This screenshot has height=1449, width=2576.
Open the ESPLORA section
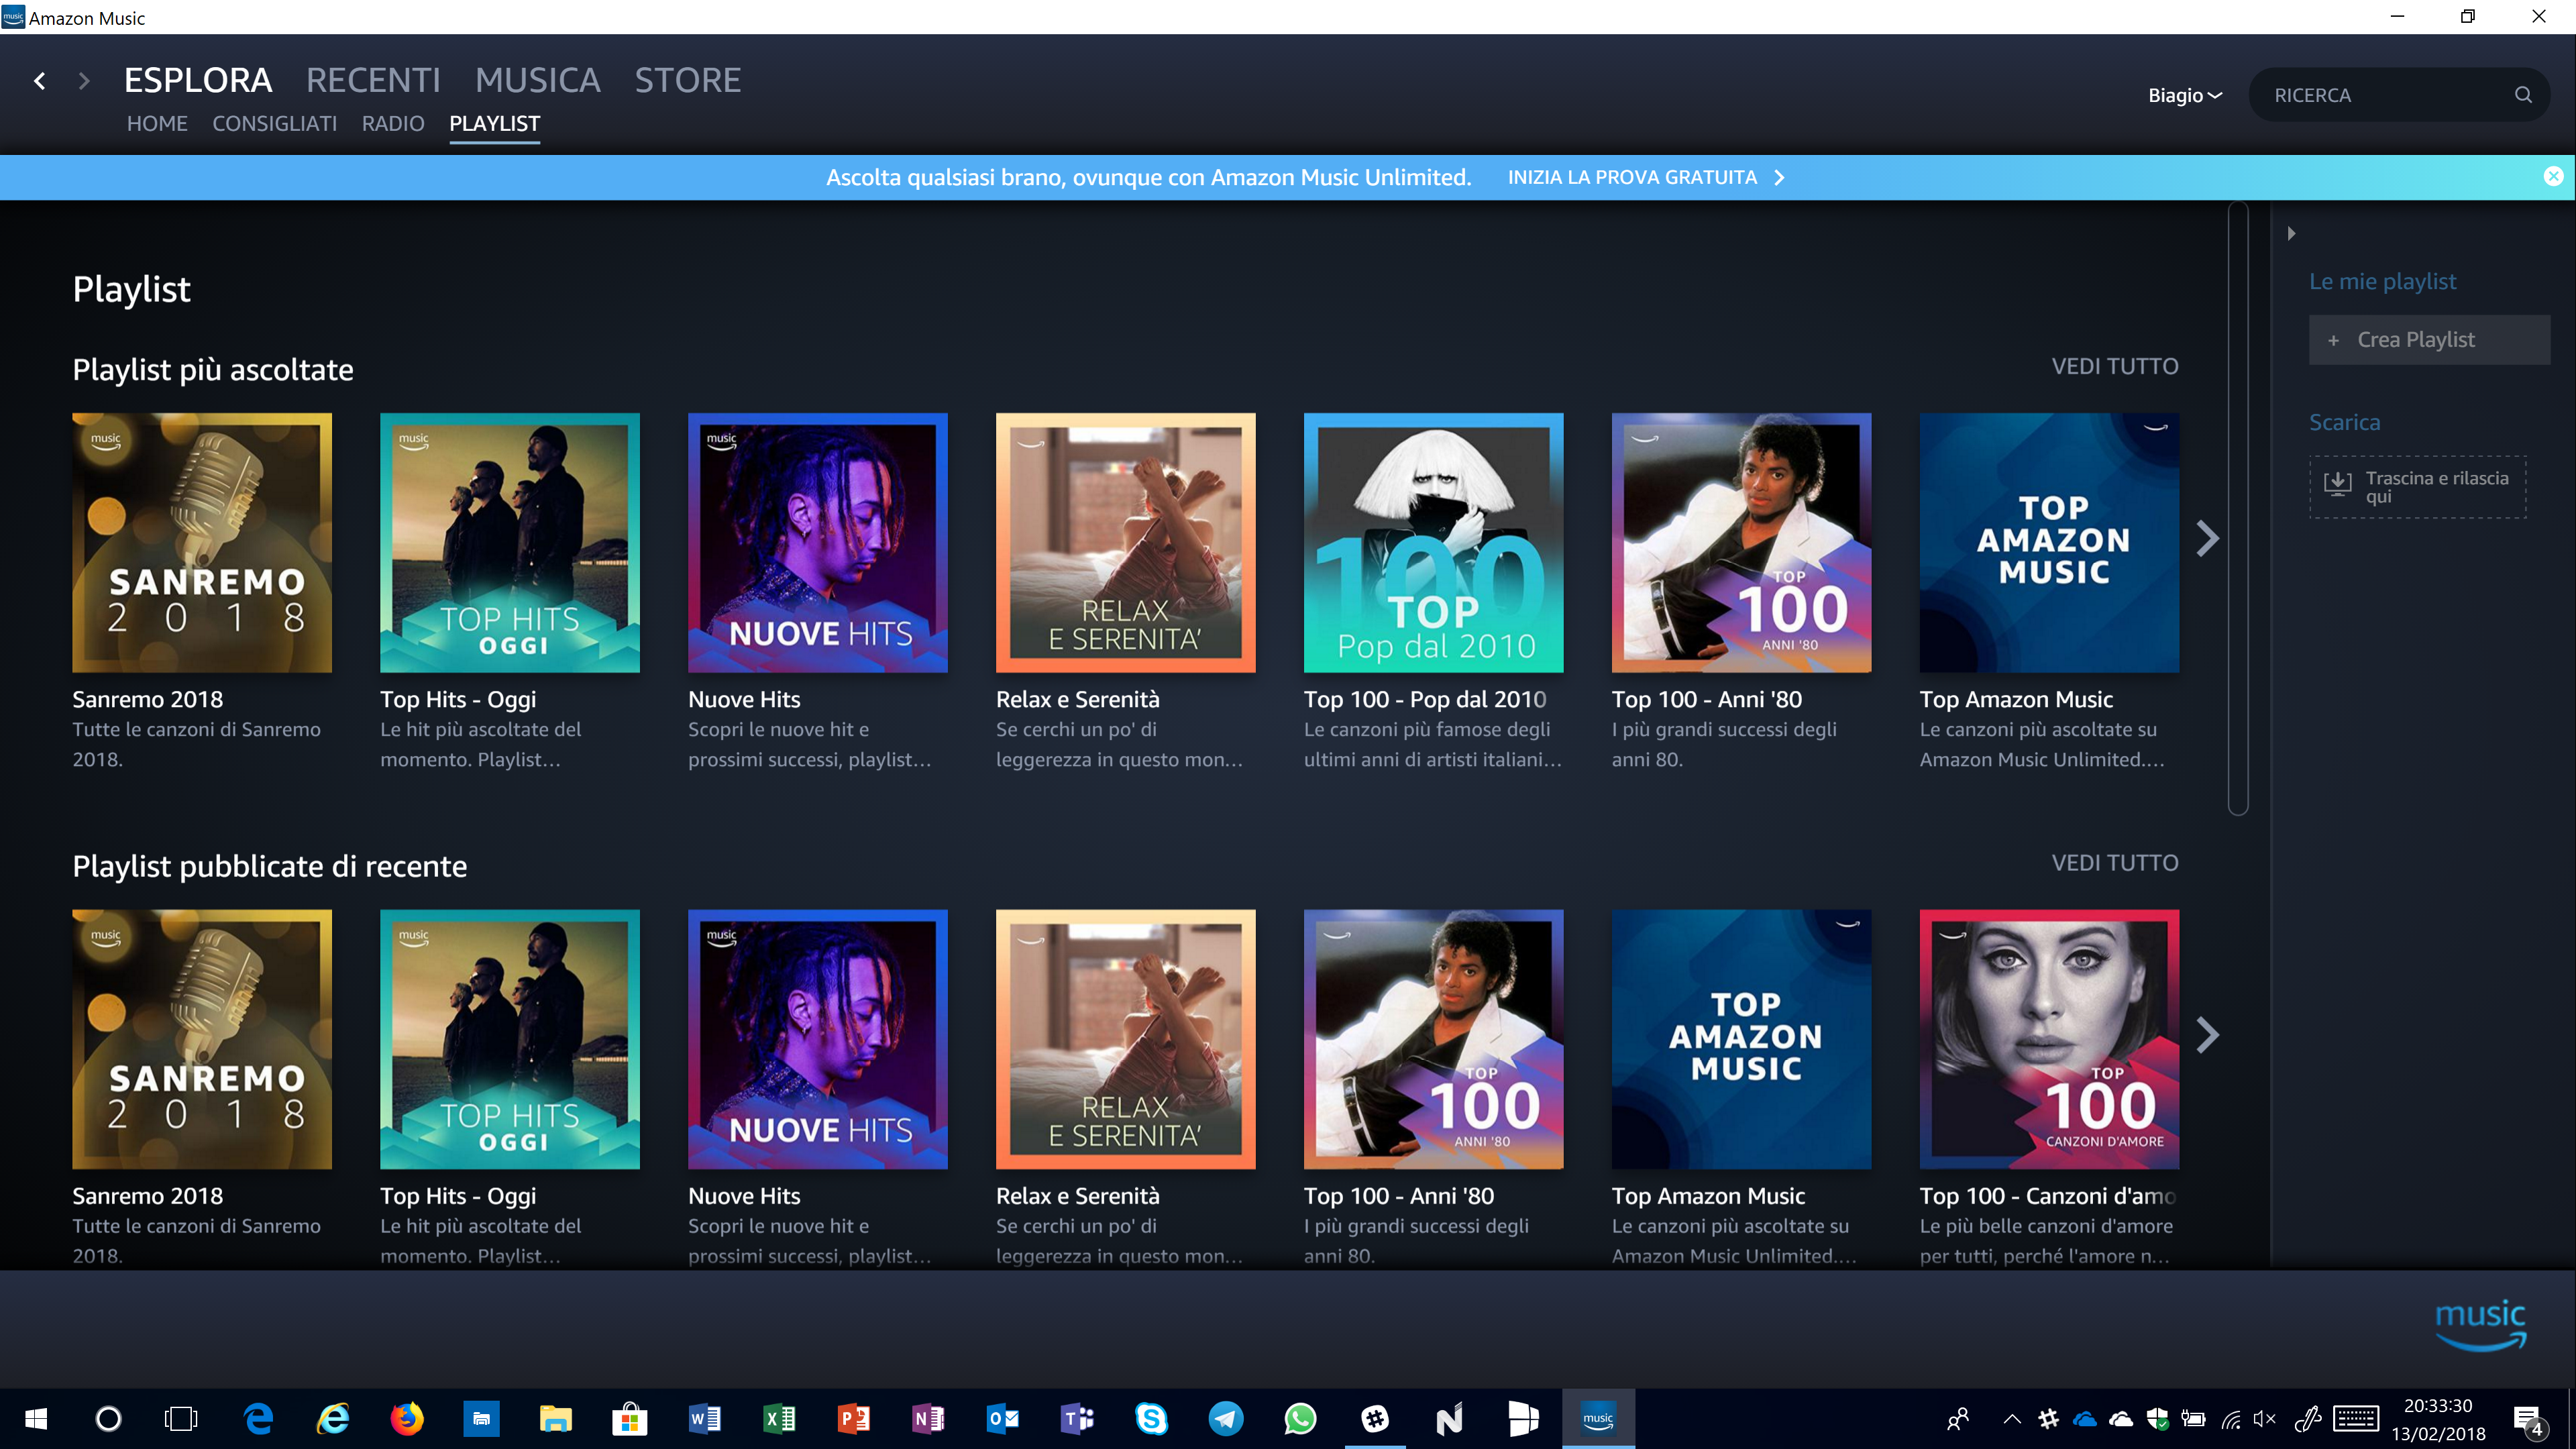pos(198,80)
